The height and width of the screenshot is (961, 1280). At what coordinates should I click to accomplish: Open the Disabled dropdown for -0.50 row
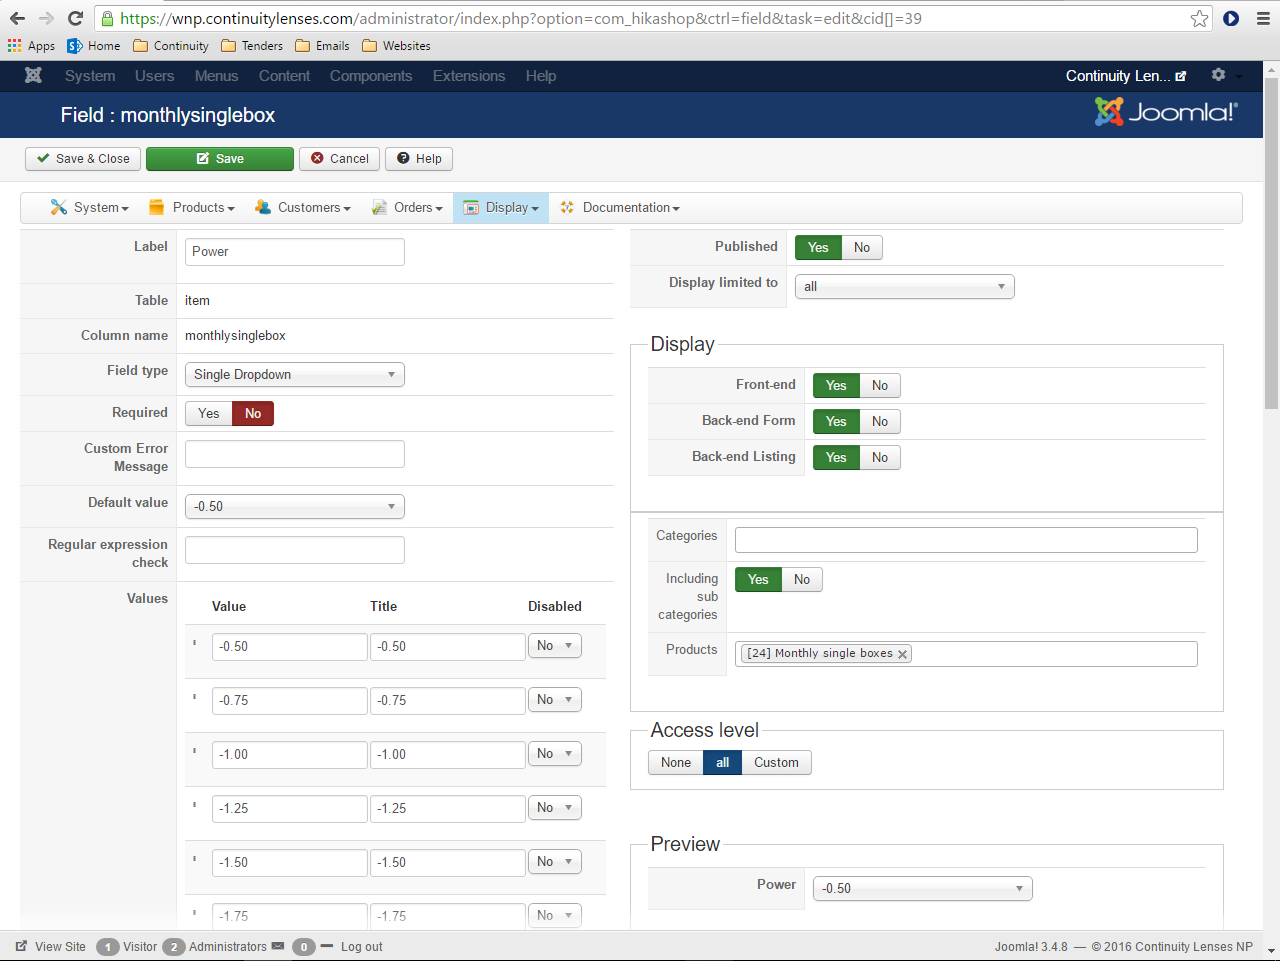point(555,646)
